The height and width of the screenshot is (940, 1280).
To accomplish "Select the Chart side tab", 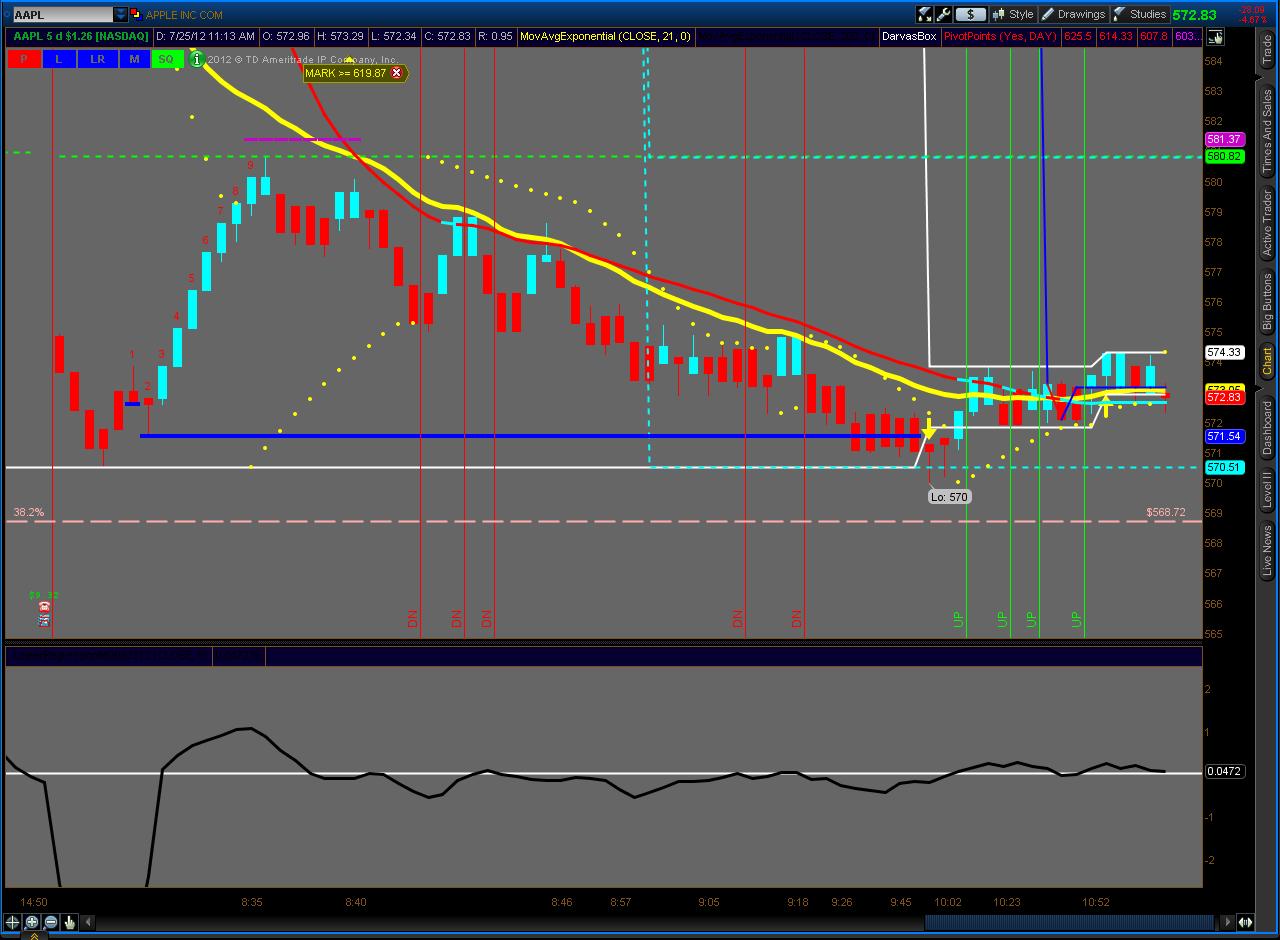I will 1267,361.
